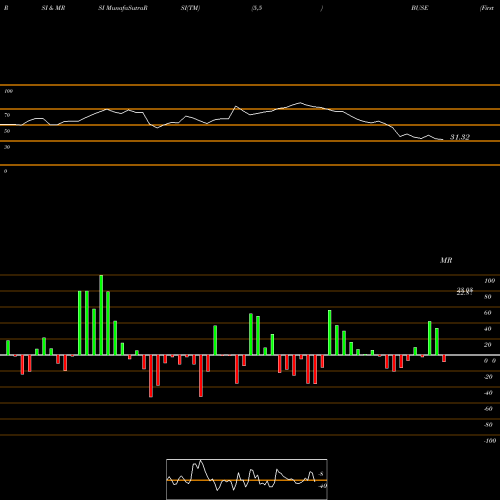This screenshot has width=500, height=500.
Task: Click the 'MR' label above the bar chart
Action: pyautogui.click(x=446, y=260)
